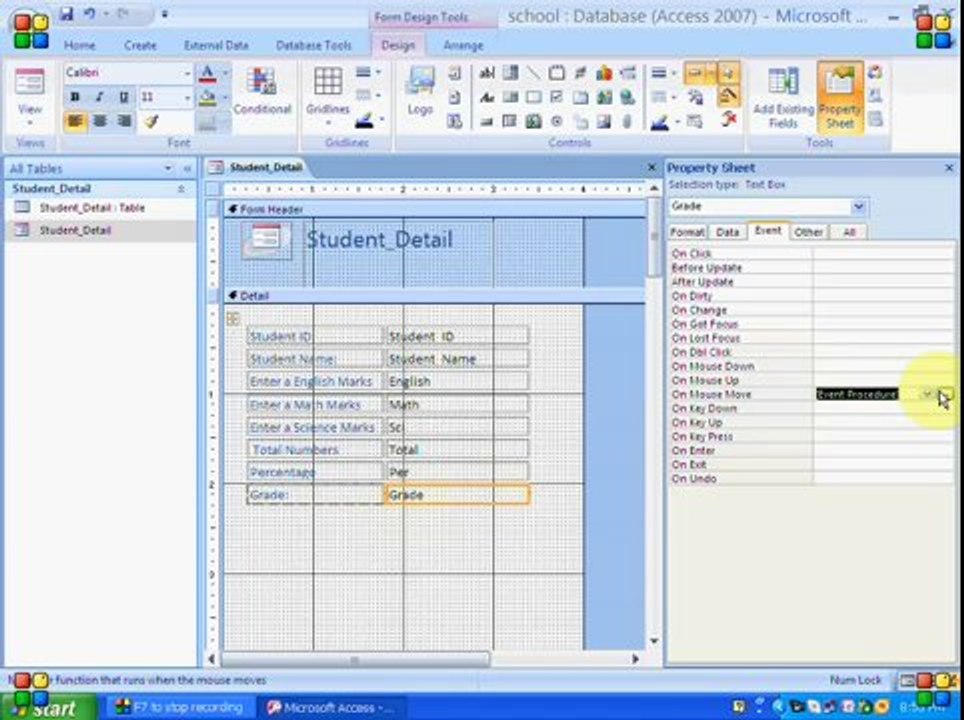This screenshot has width=964, height=720.
Task: Click the Fill/Back Color paint bucket swatch
Action: [208, 97]
